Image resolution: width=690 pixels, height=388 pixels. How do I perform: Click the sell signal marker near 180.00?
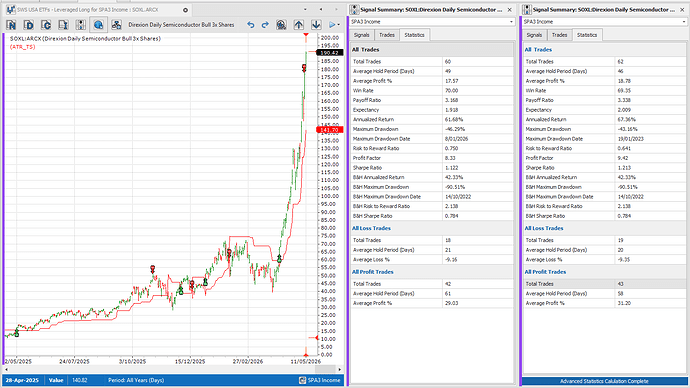click(304, 68)
